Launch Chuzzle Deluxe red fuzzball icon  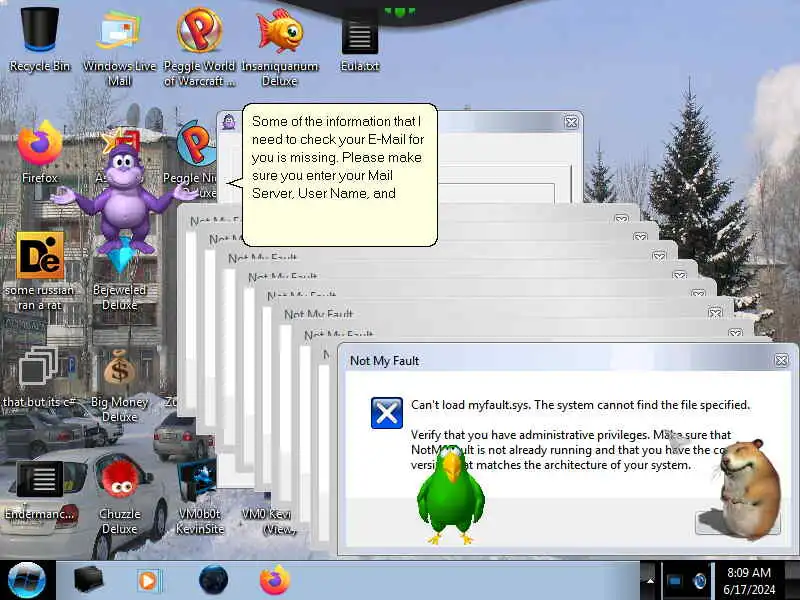click(119, 495)
